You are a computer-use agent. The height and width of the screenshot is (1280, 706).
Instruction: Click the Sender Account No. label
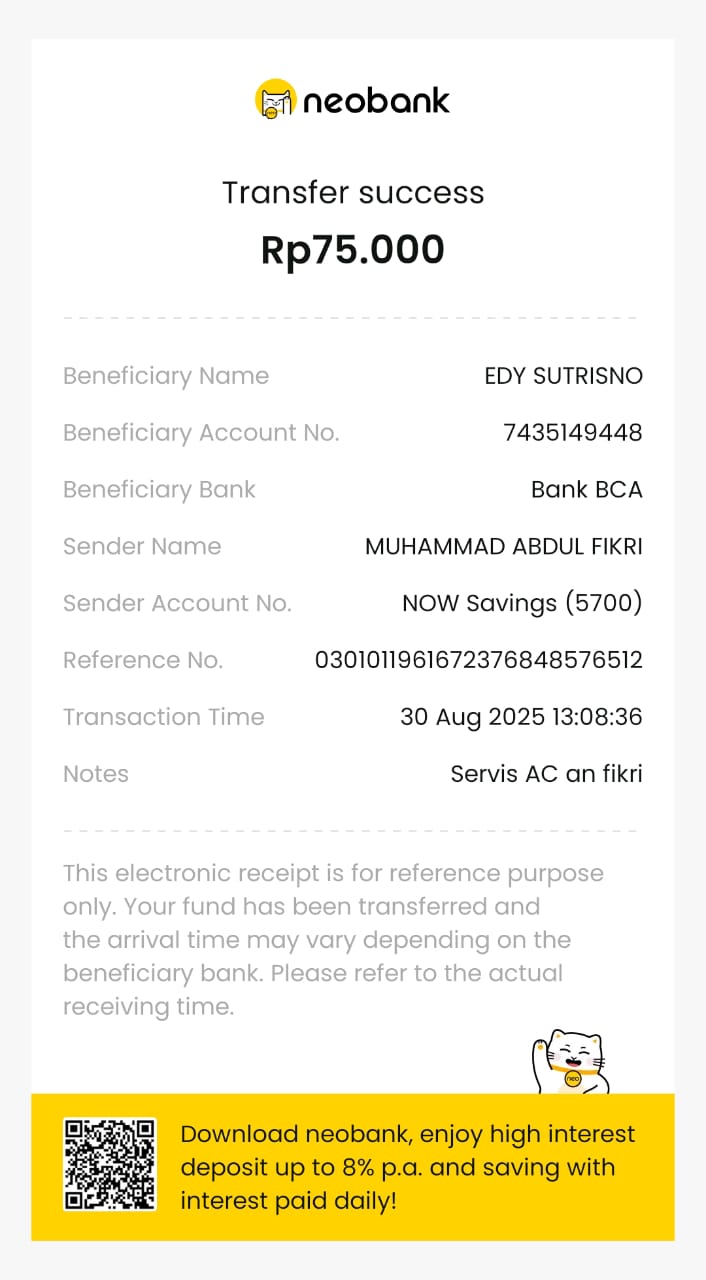tap(177, 604)
